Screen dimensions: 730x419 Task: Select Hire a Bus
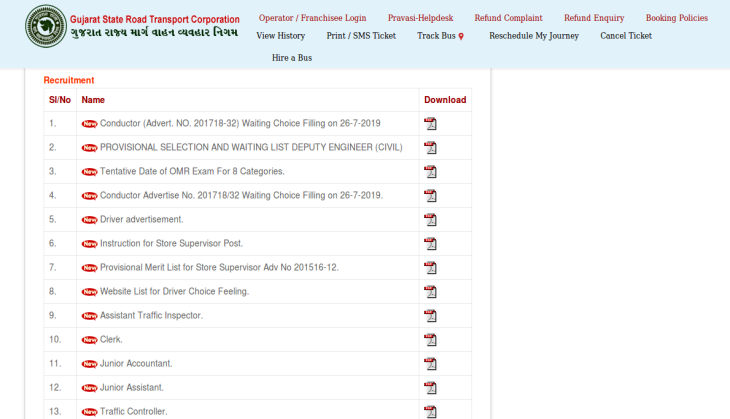tap(292, 58)
